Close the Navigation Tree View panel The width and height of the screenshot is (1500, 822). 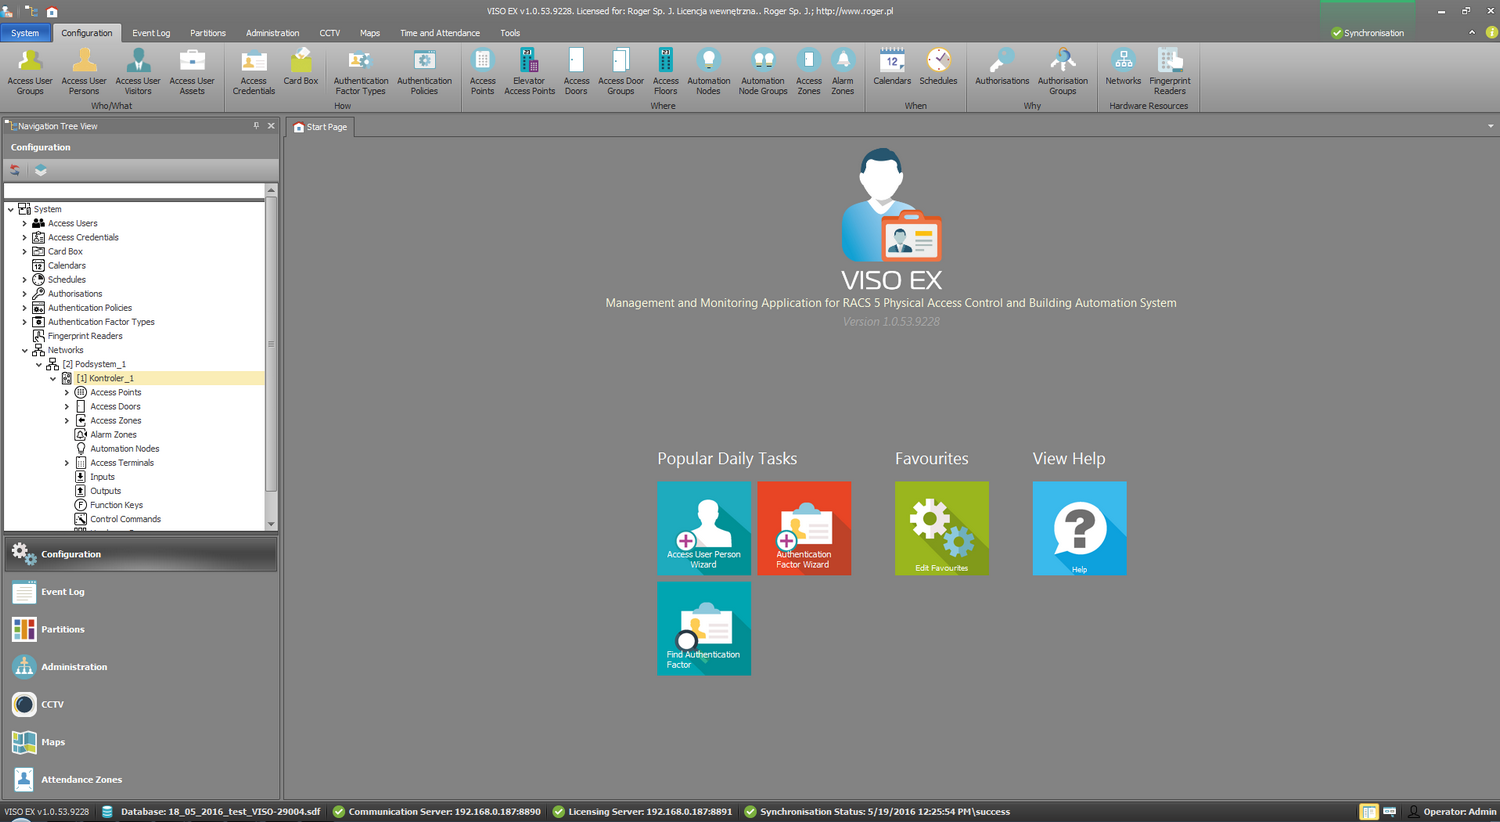tap(271, 126)
